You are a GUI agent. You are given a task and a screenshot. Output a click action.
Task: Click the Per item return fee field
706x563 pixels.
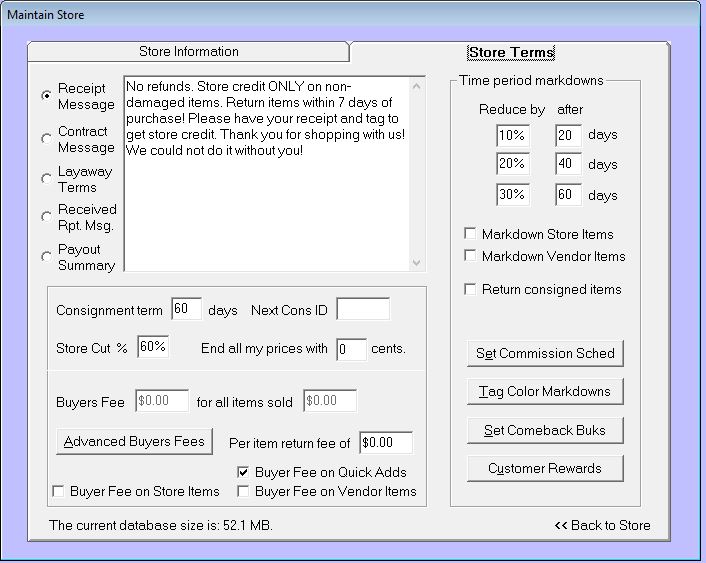[x=386, y=443]
